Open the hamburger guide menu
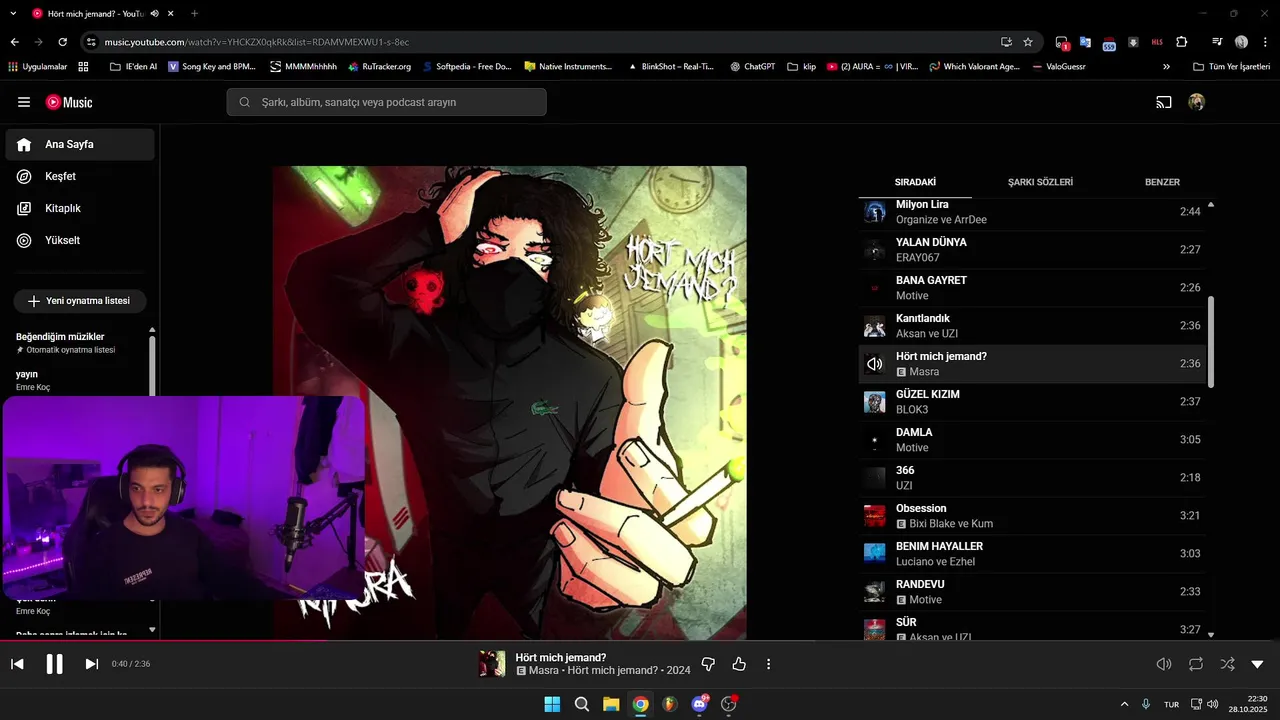The width and height of the screenshot is (1280, 720). 24,102
